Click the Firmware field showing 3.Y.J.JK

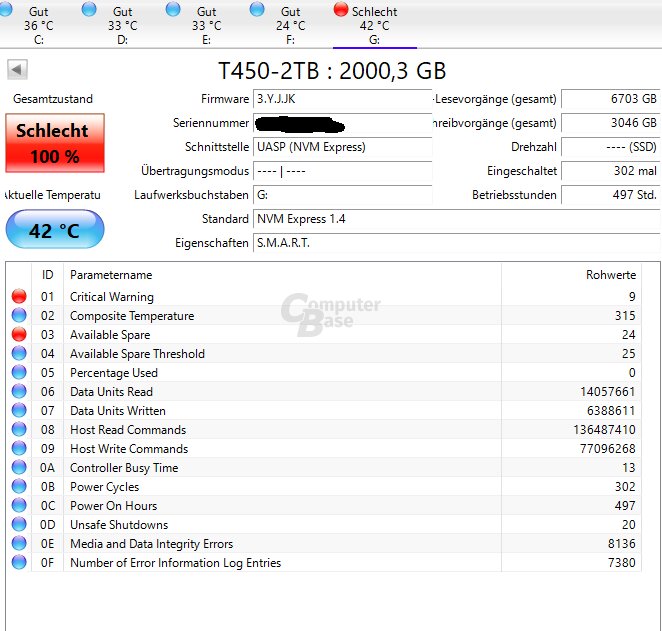coord(342,99)
